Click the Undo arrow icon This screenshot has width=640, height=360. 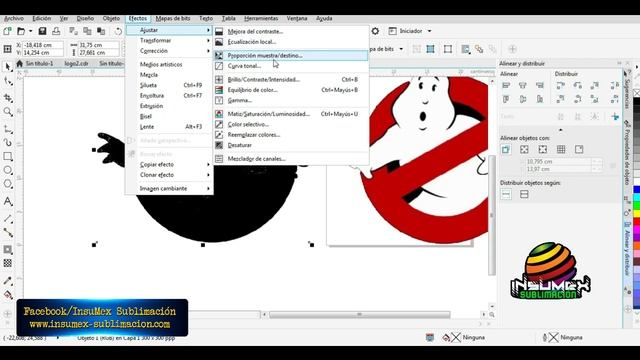pyautogui.click(x=118, y=31)
